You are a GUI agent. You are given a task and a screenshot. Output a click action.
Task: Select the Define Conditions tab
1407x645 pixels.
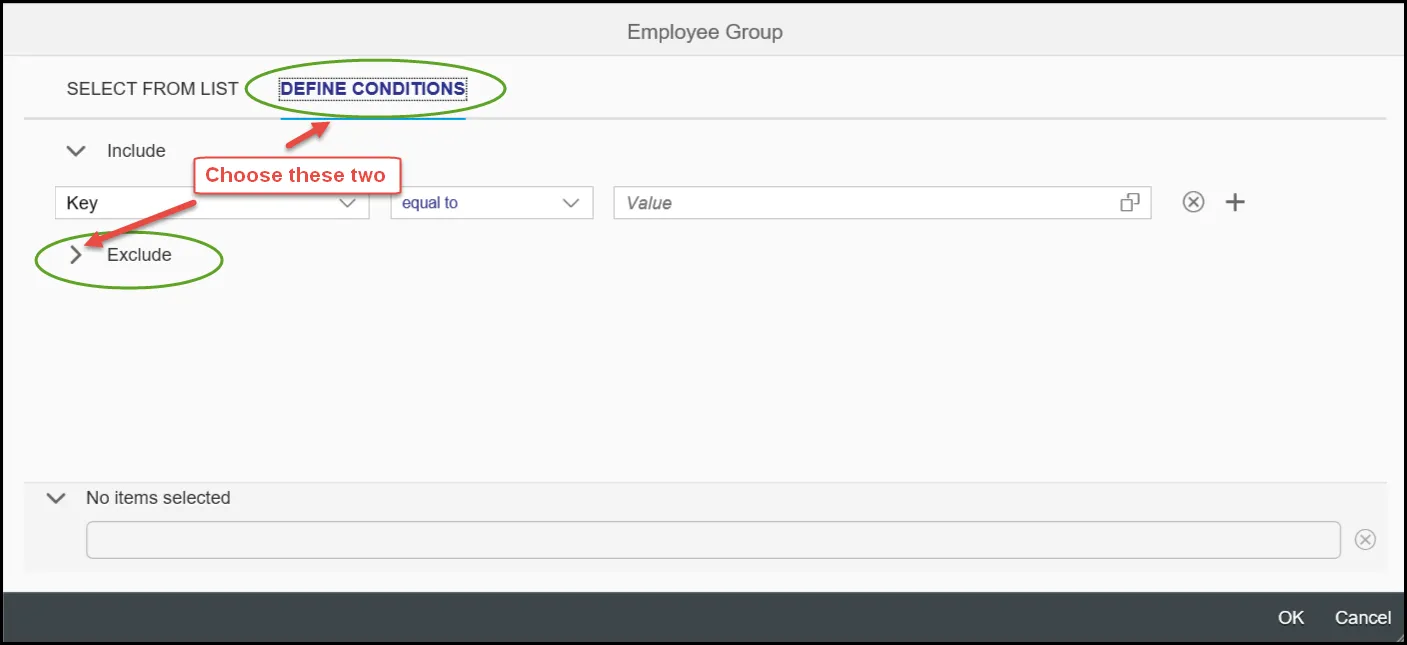click(372, 89)
